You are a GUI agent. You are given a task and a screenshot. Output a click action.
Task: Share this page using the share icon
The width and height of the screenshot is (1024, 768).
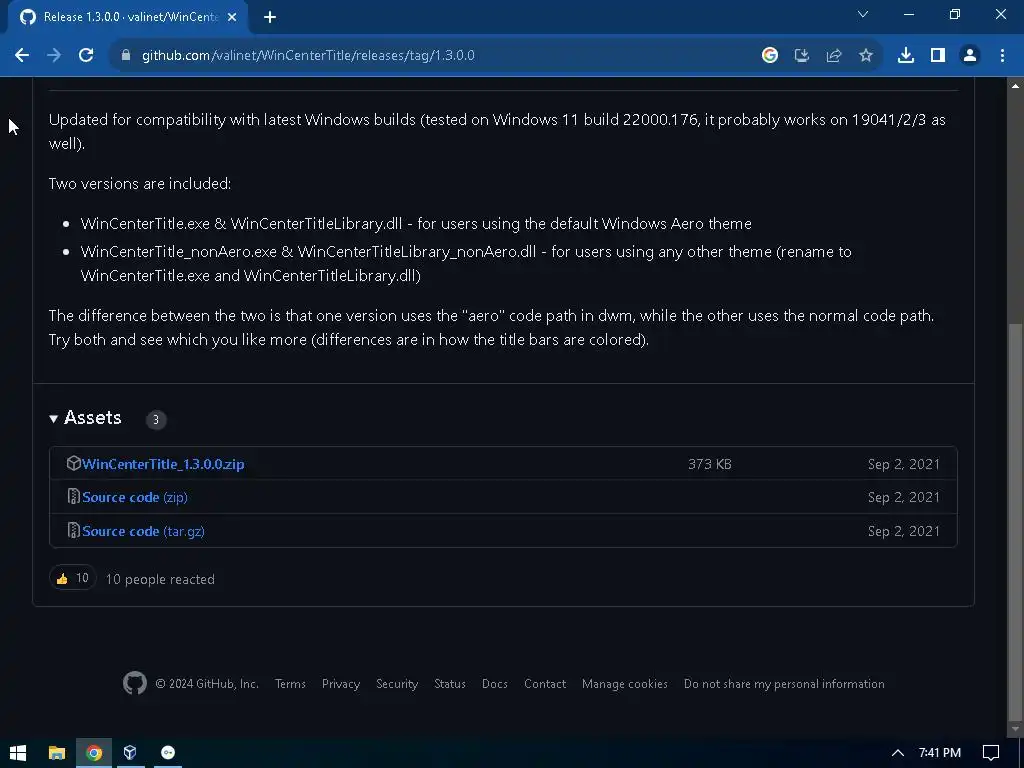[834, 56]
